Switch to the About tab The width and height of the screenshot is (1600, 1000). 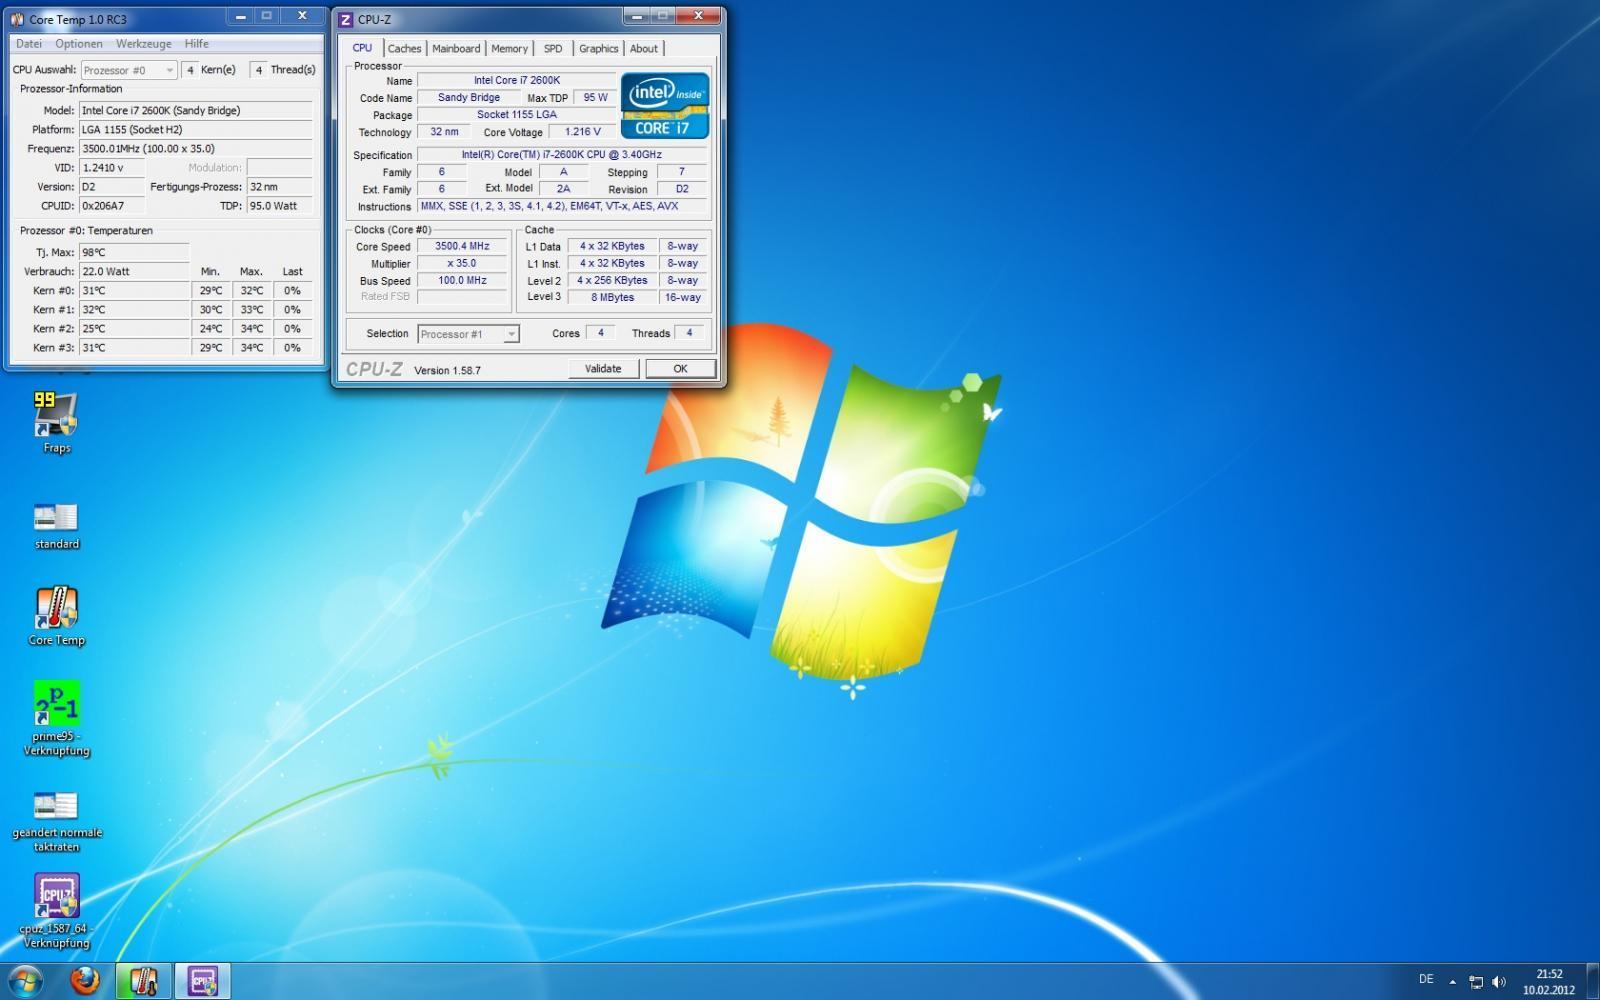click(x=644, y=48)
